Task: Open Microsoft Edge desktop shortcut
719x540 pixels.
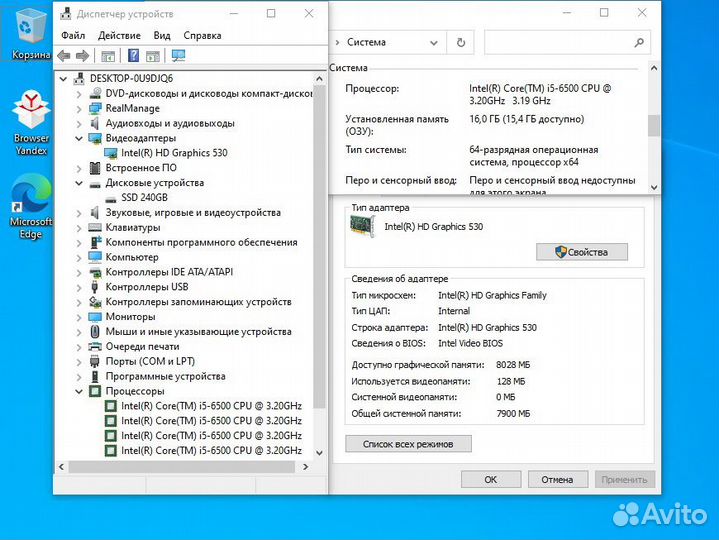Action: click(x=31, y=206)
